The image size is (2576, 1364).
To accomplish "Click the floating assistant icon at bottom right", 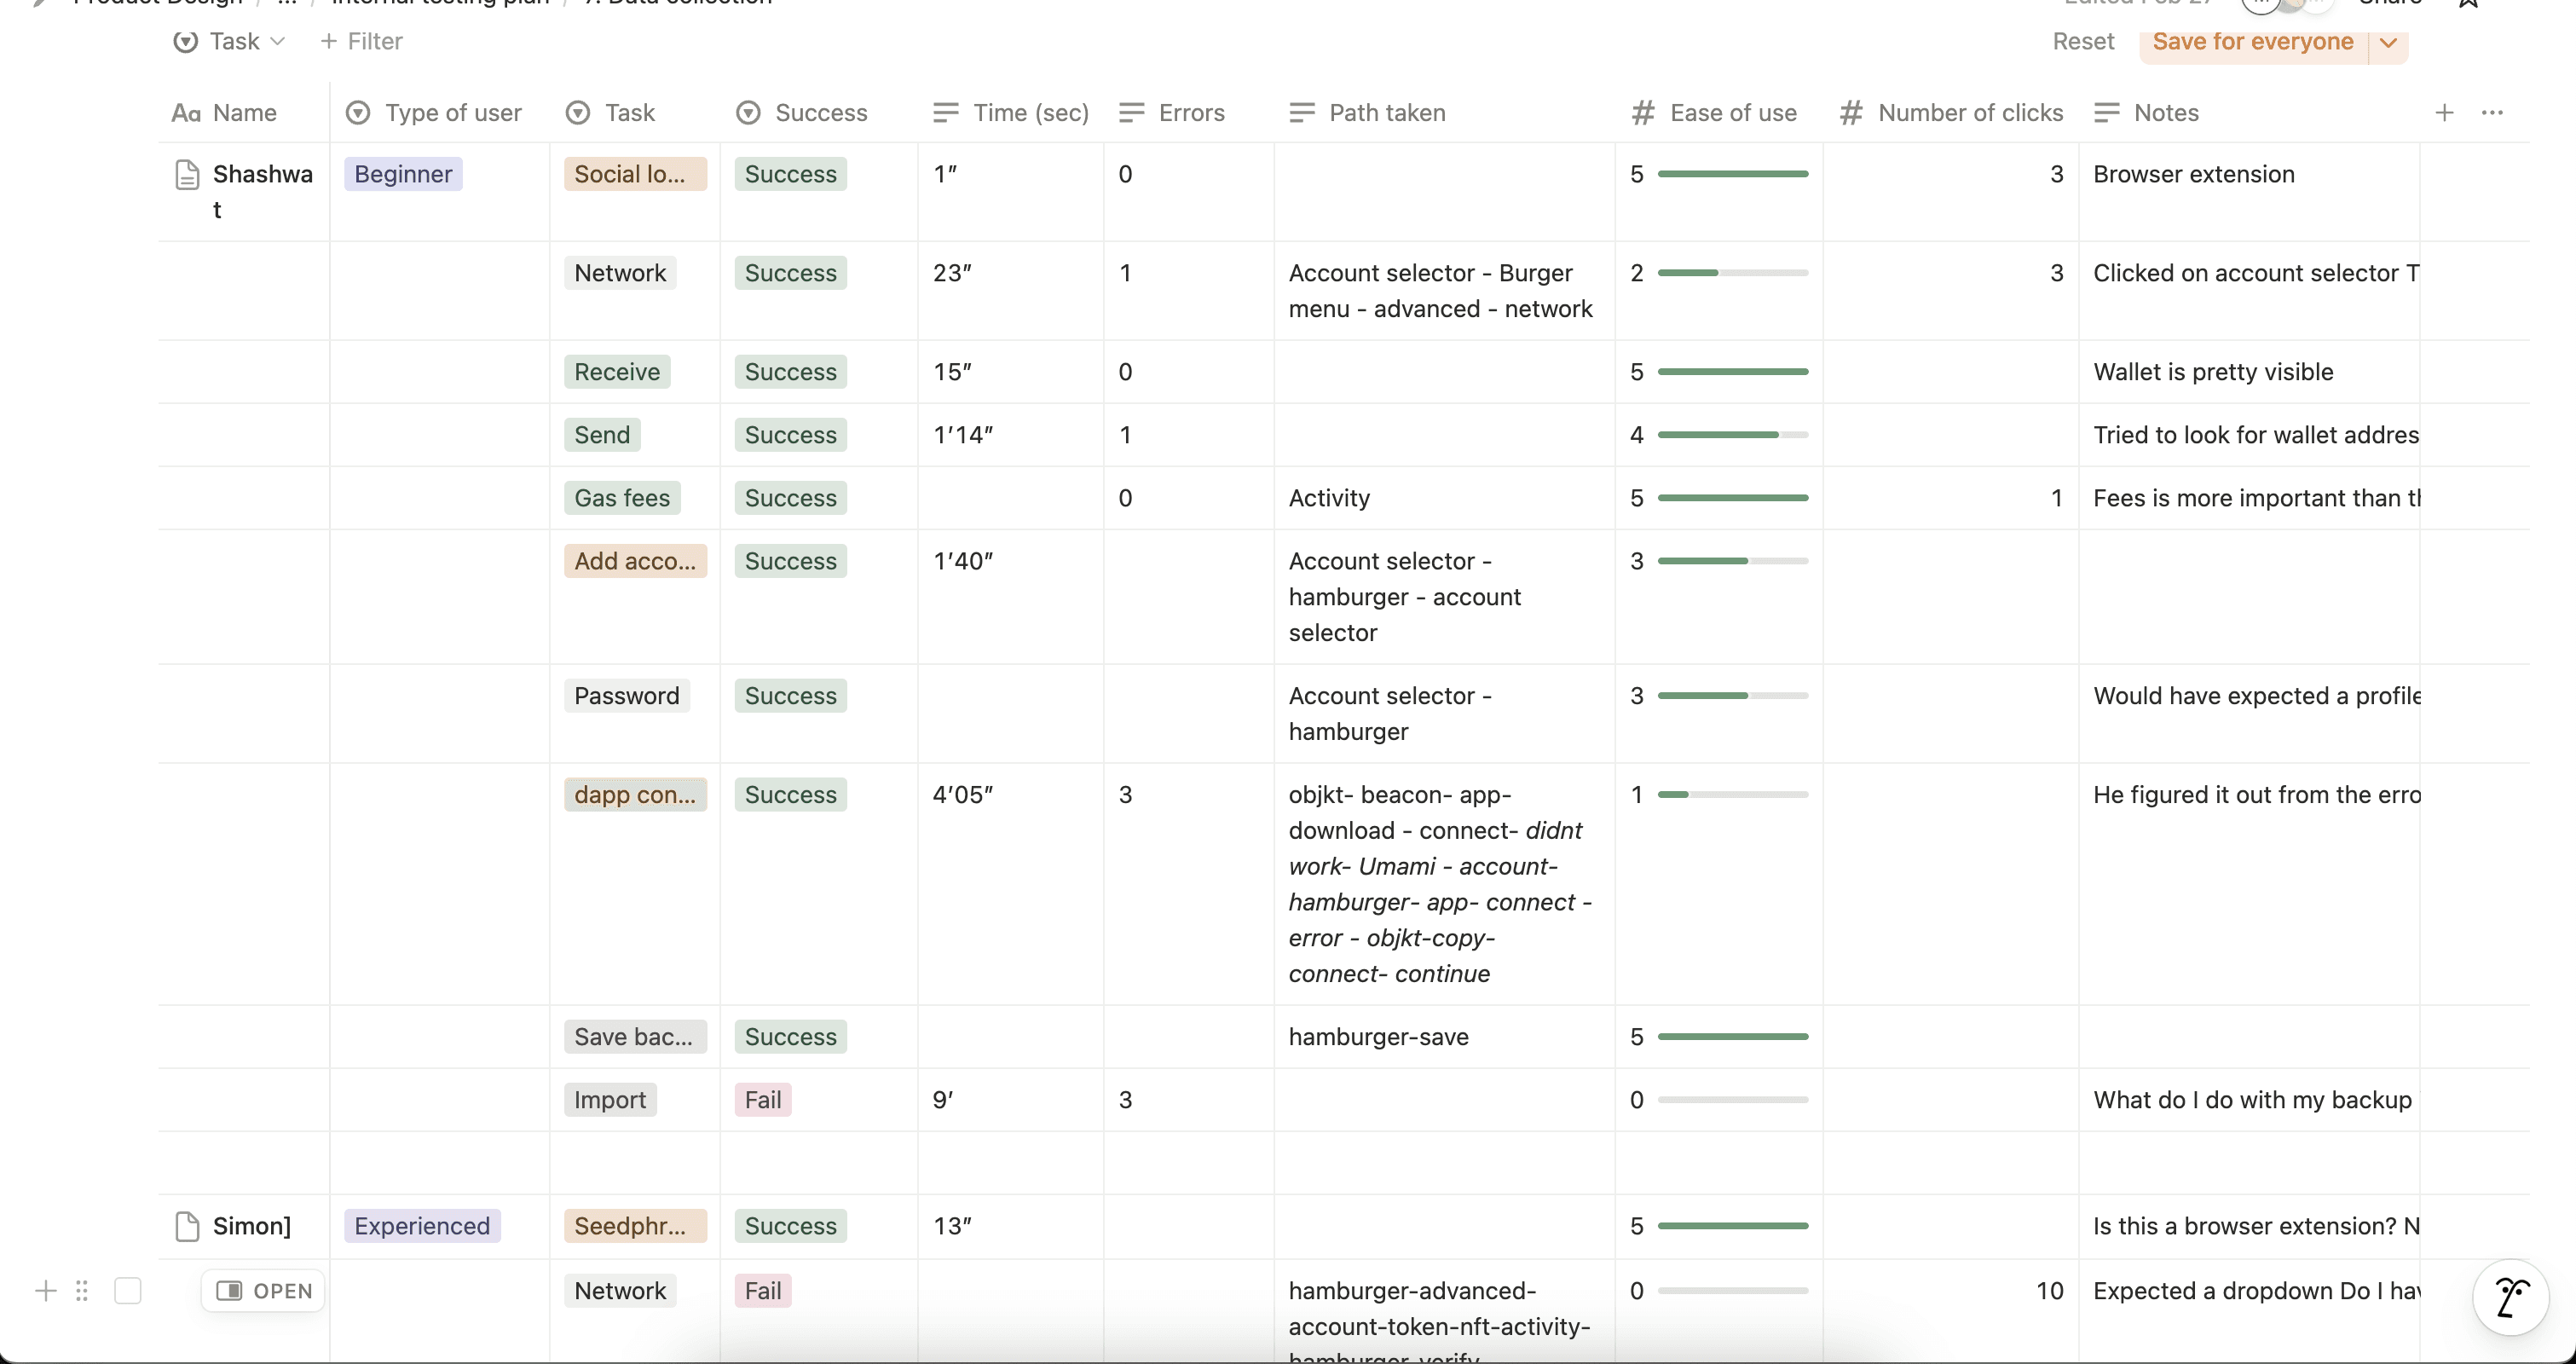I will click(2510, 1298).
